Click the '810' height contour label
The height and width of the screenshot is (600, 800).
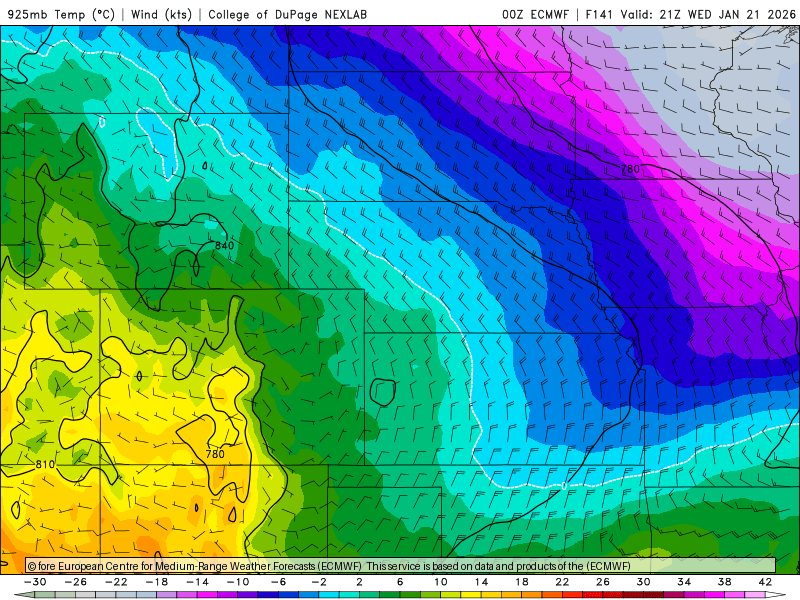point(45,464)
